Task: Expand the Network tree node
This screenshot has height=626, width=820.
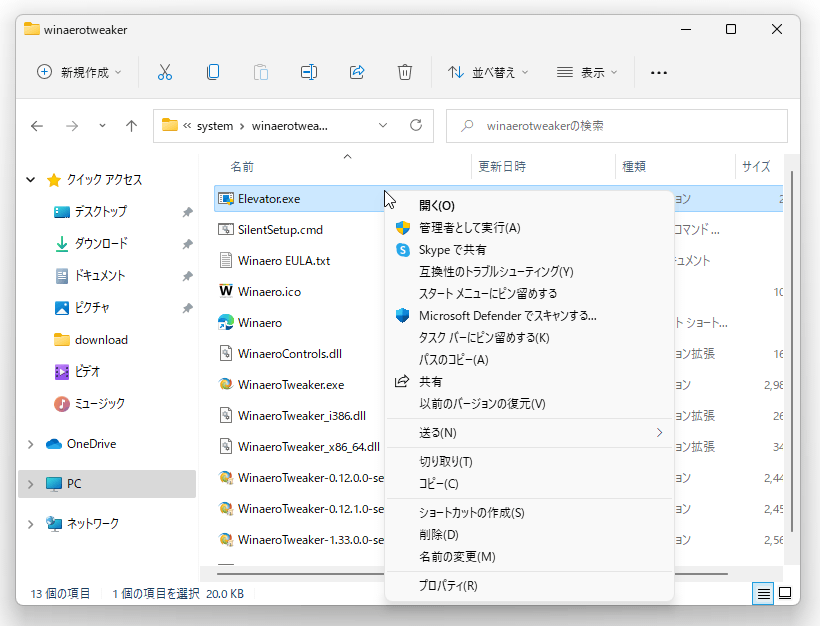Action: pyautogui.click(x=31, y=523)
